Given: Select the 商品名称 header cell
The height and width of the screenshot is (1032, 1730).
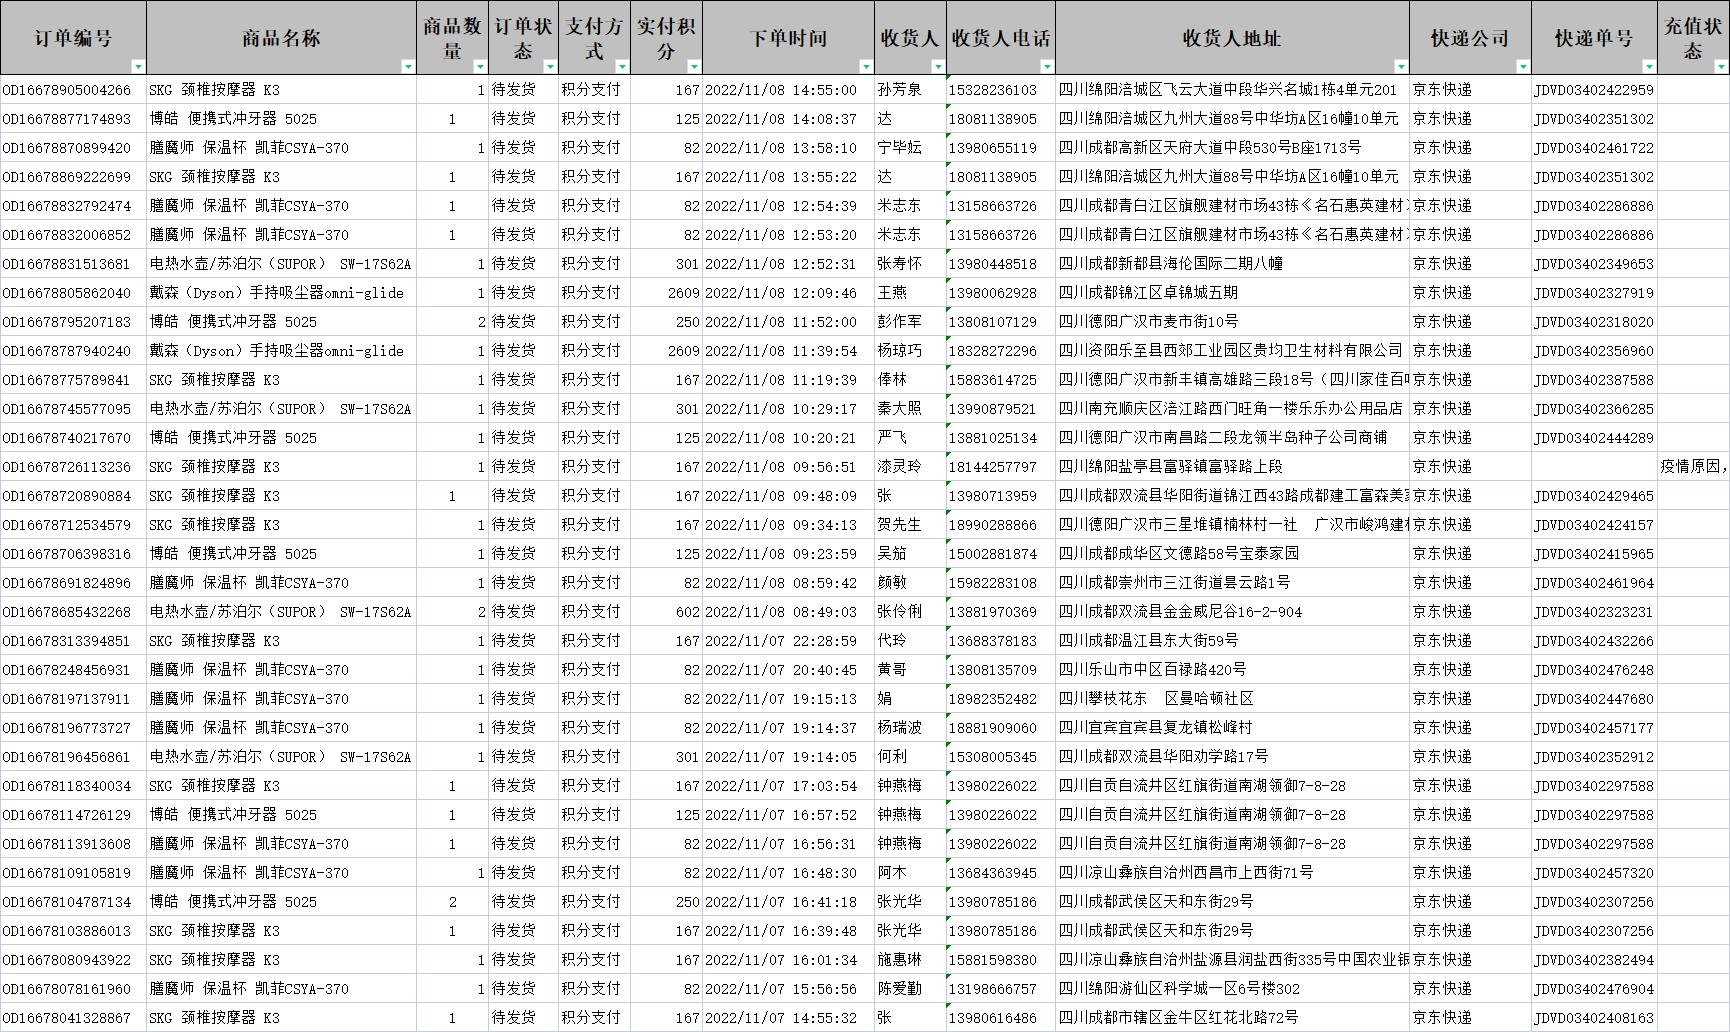Looking at the screenshot, I should click(281, 38).
